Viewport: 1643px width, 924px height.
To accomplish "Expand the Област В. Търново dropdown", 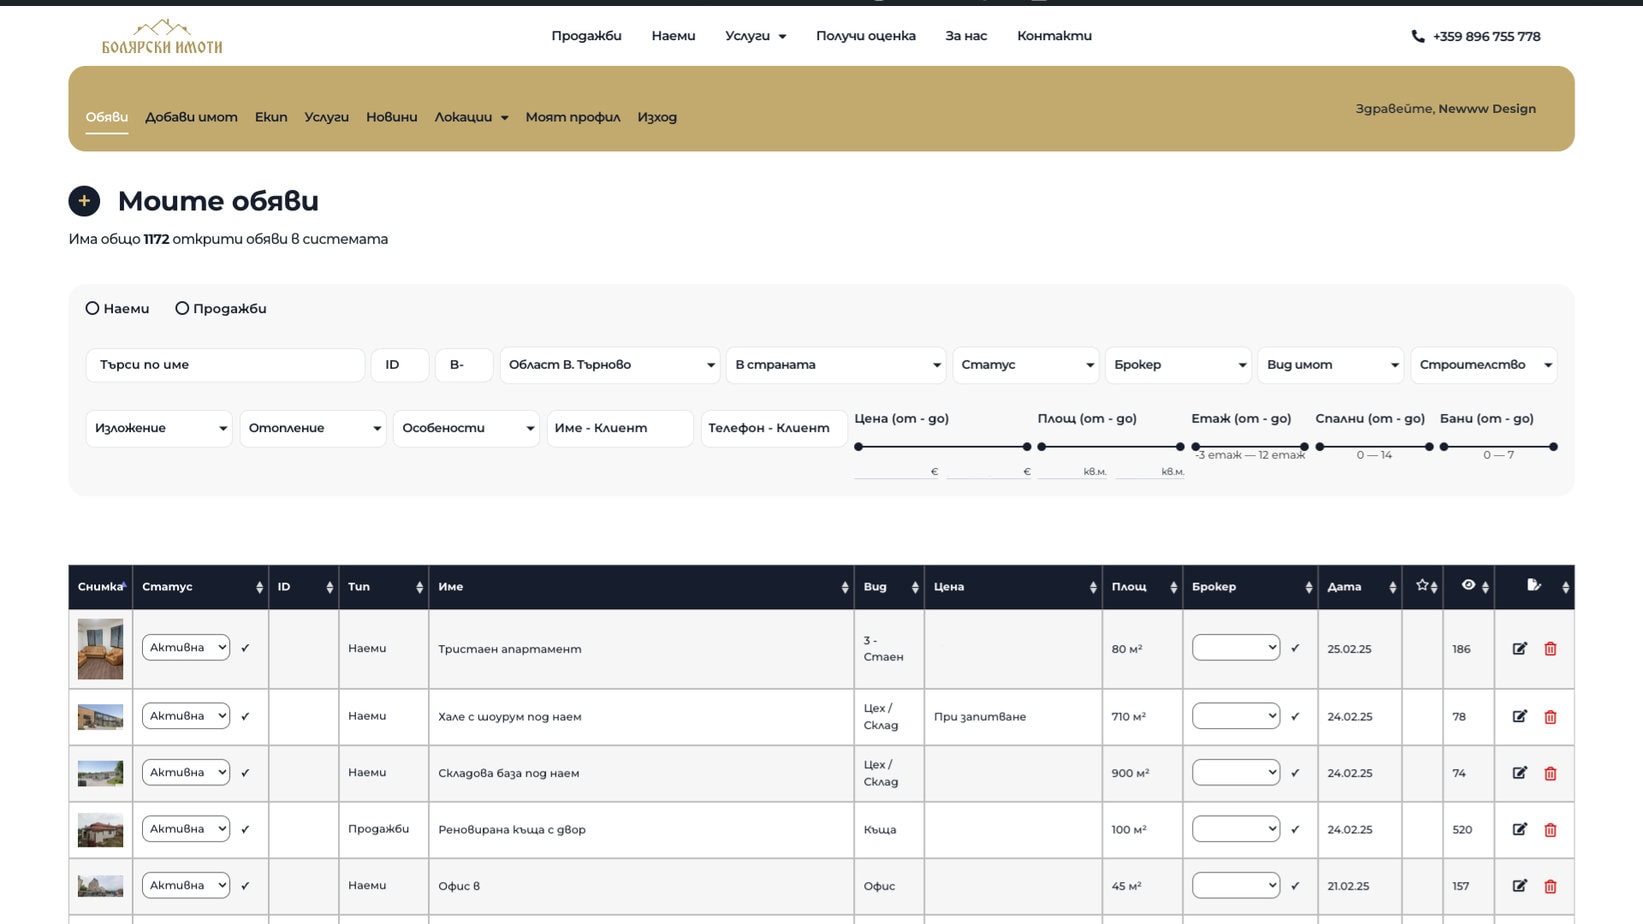I will [x=609, y=365].
